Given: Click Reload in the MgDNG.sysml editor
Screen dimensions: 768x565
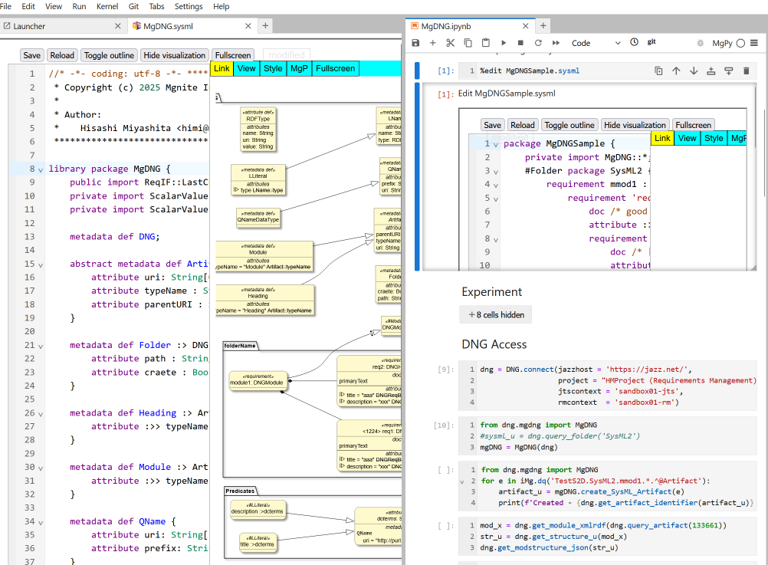Looking at the screenshot, I should point(62,56).
